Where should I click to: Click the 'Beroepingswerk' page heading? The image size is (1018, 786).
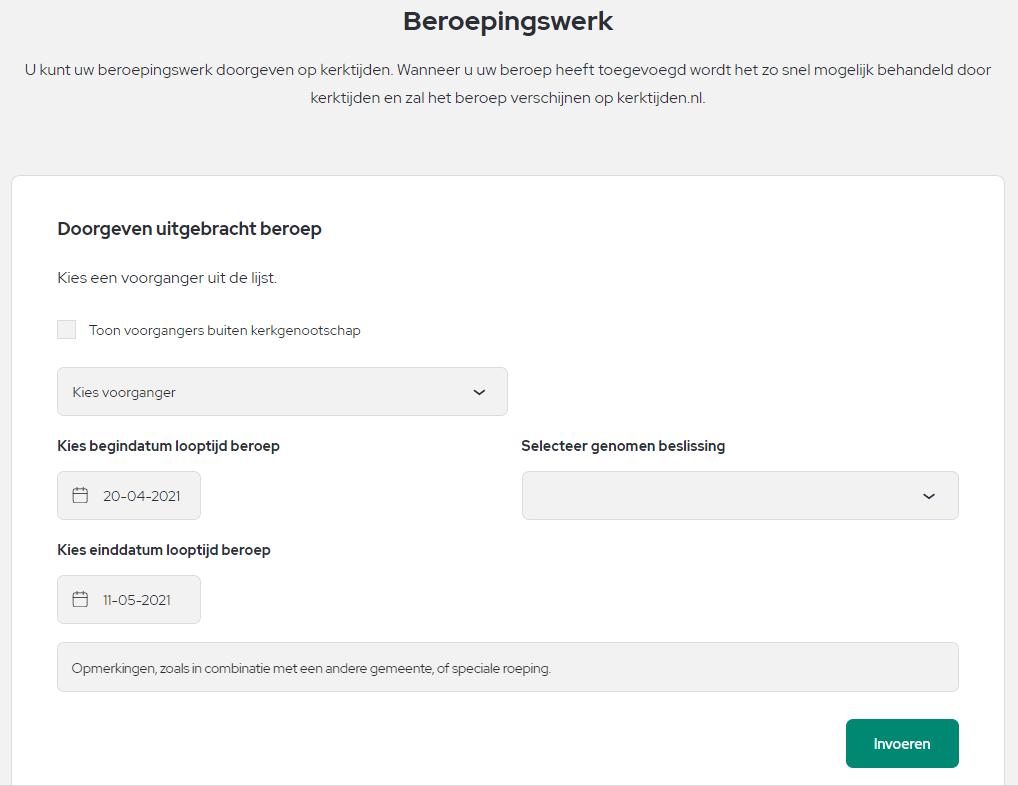tap(508, 21)
